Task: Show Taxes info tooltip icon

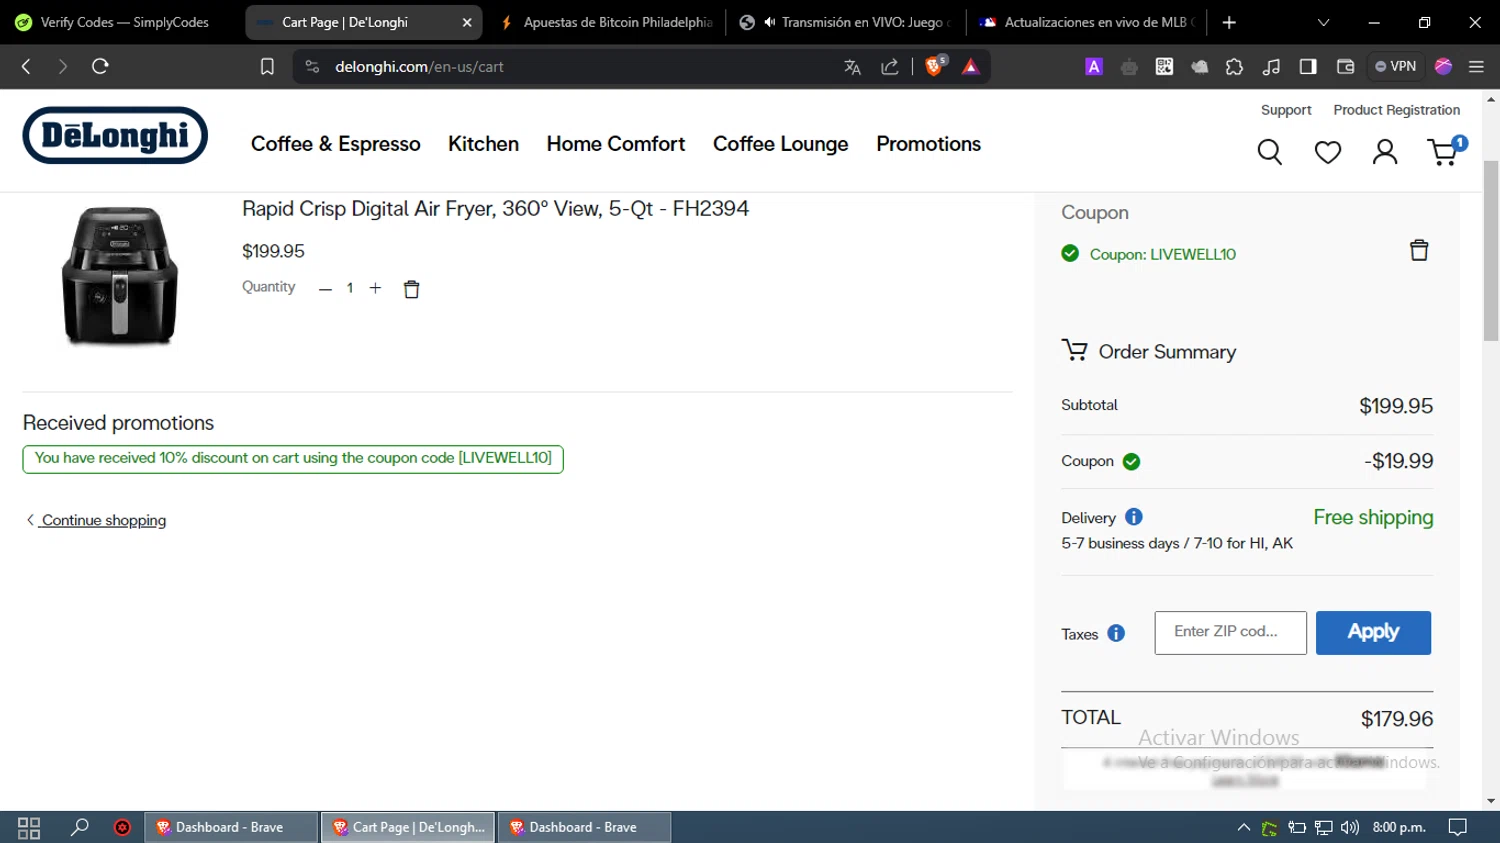Action: (x=1116, y=634)
